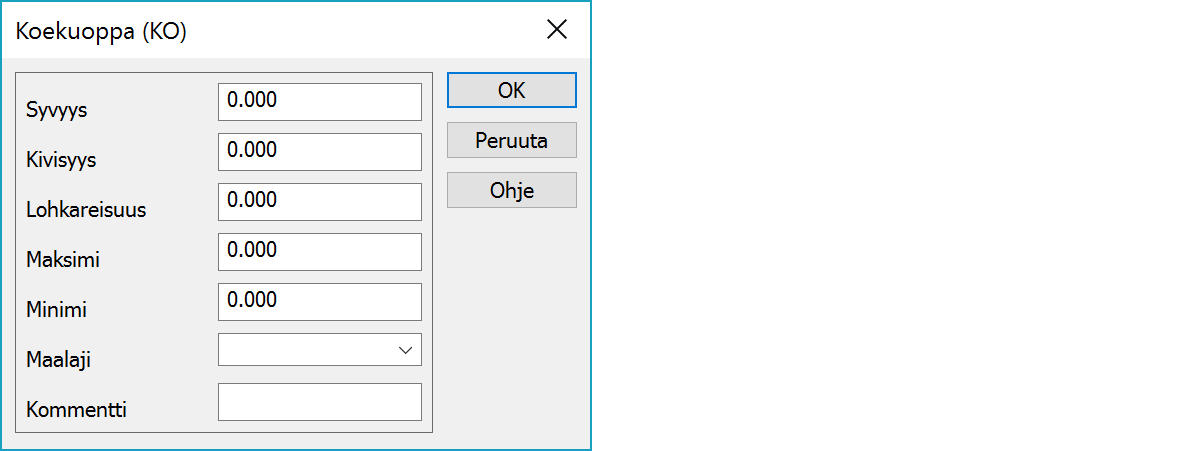Click the Kommentti label text
The width and height of the screenshot is (1200, 451).
coord(76,410)
